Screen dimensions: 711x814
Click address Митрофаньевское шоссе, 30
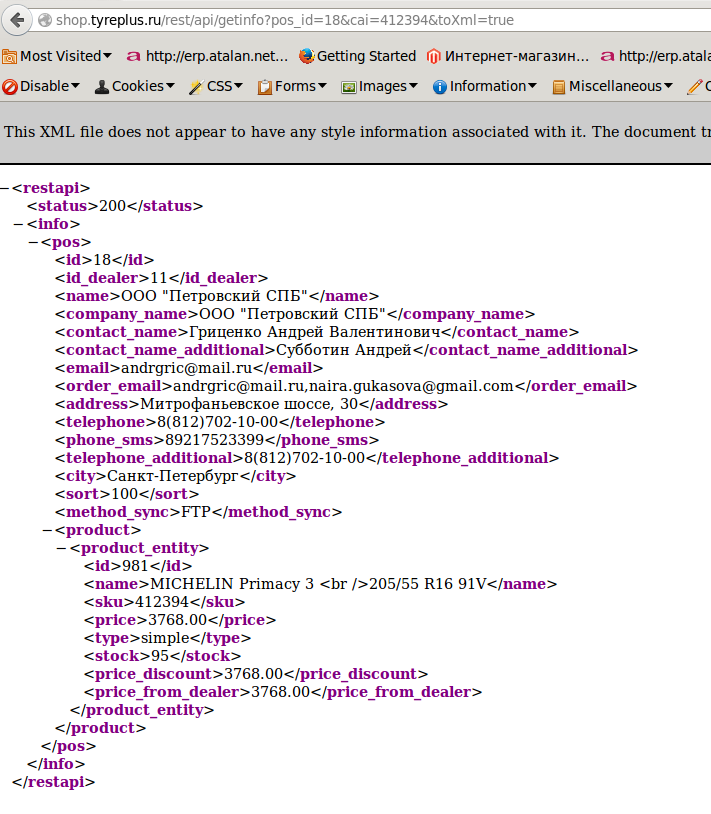click(249, 404)
